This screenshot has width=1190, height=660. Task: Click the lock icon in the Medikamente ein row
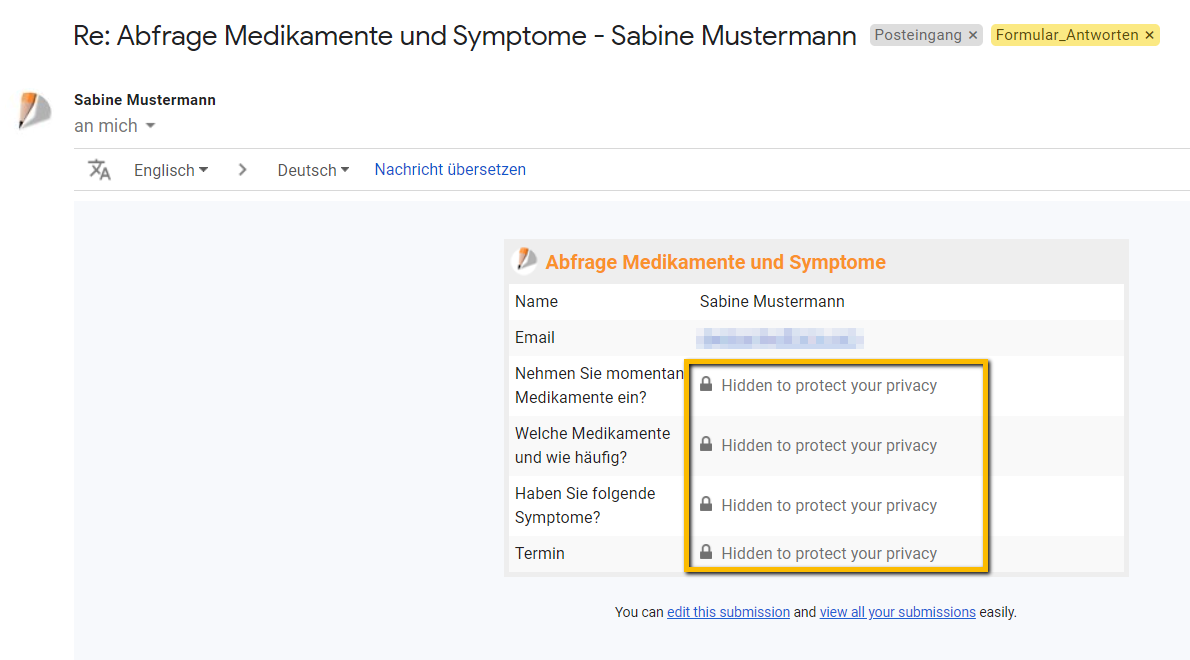(x=706, y=385)
